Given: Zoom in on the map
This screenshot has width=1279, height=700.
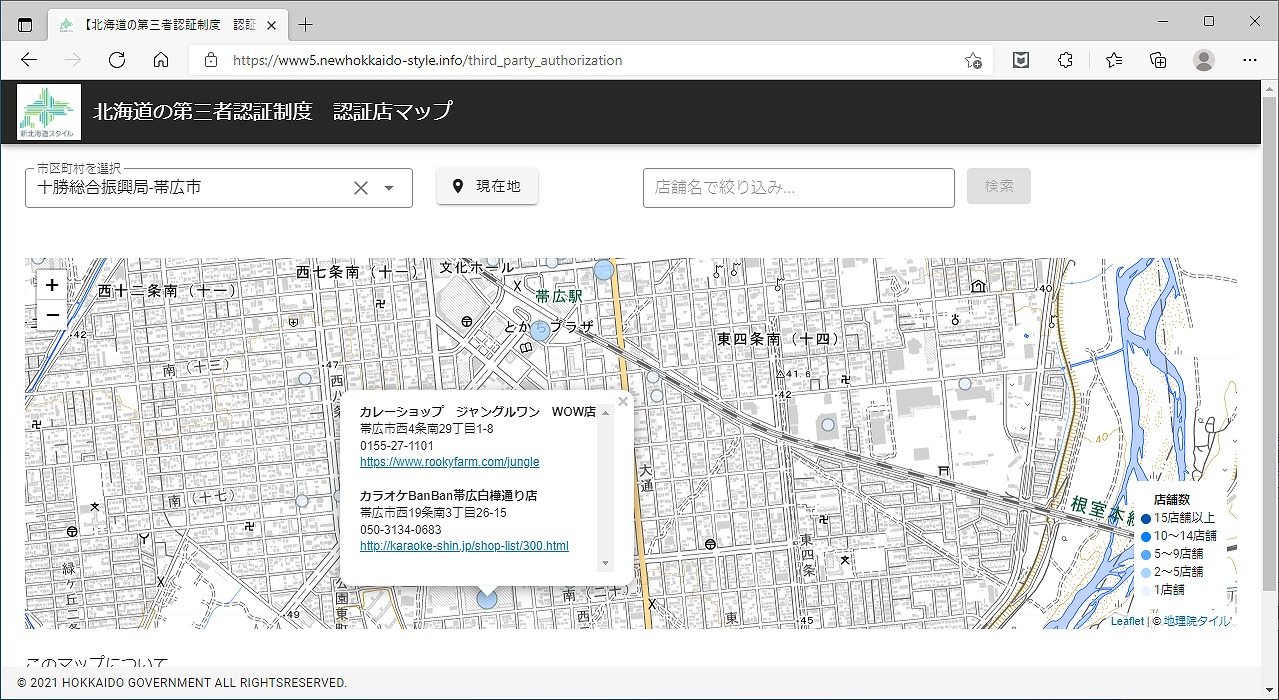Looking at the screenshot, I should (x=52, y=285).
